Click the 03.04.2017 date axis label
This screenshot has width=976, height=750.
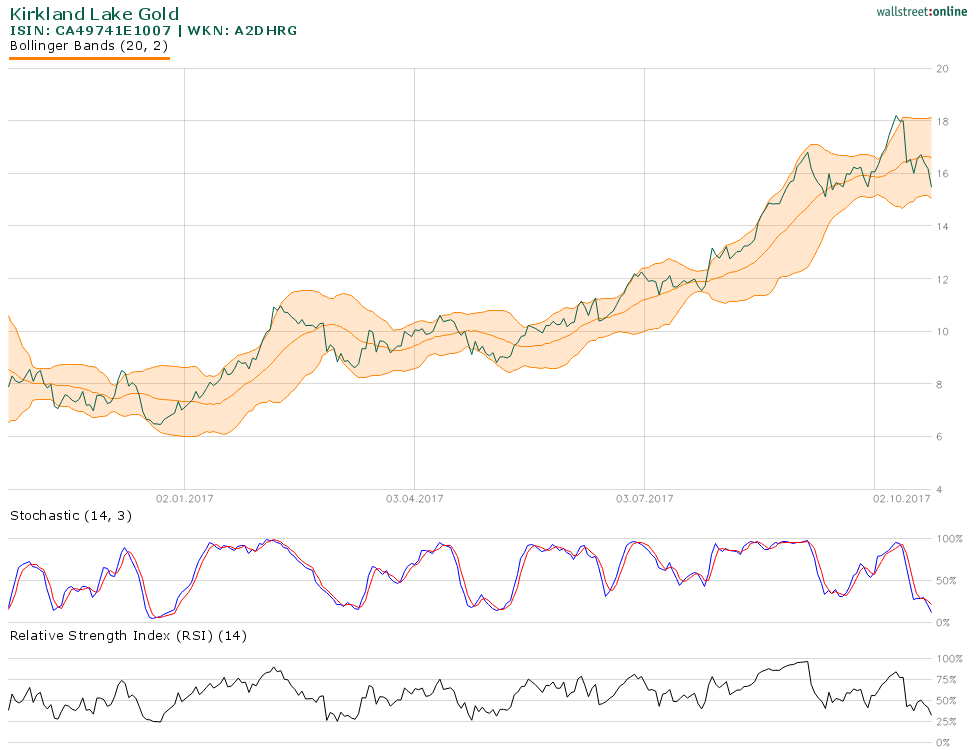coord(415,499)
